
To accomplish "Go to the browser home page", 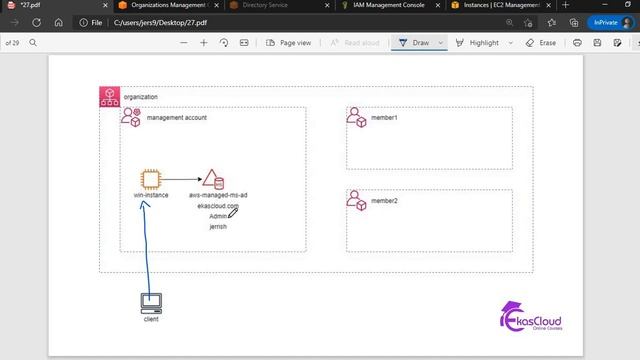I will pyautogui.click(x=59, y=23).
